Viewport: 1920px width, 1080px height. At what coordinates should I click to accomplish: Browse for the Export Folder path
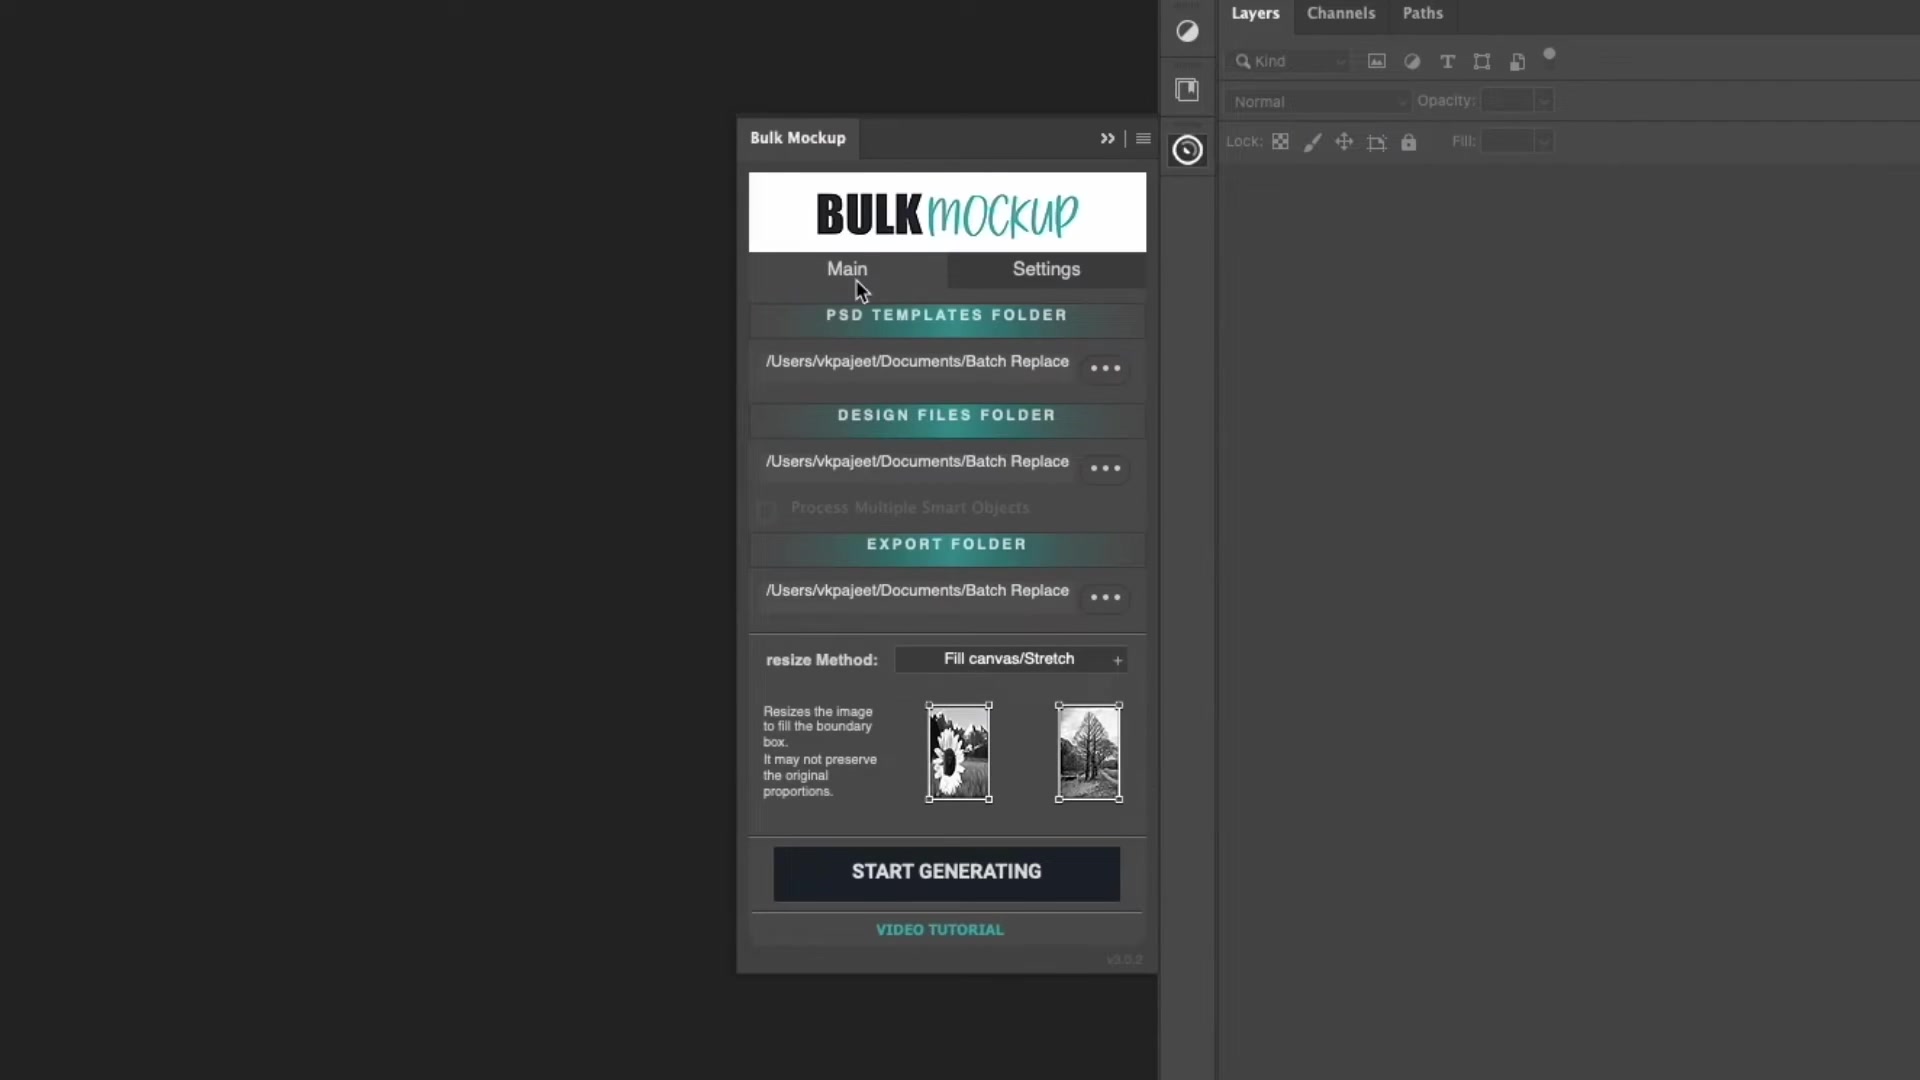pyautogui.click(x=1105, y=597)
